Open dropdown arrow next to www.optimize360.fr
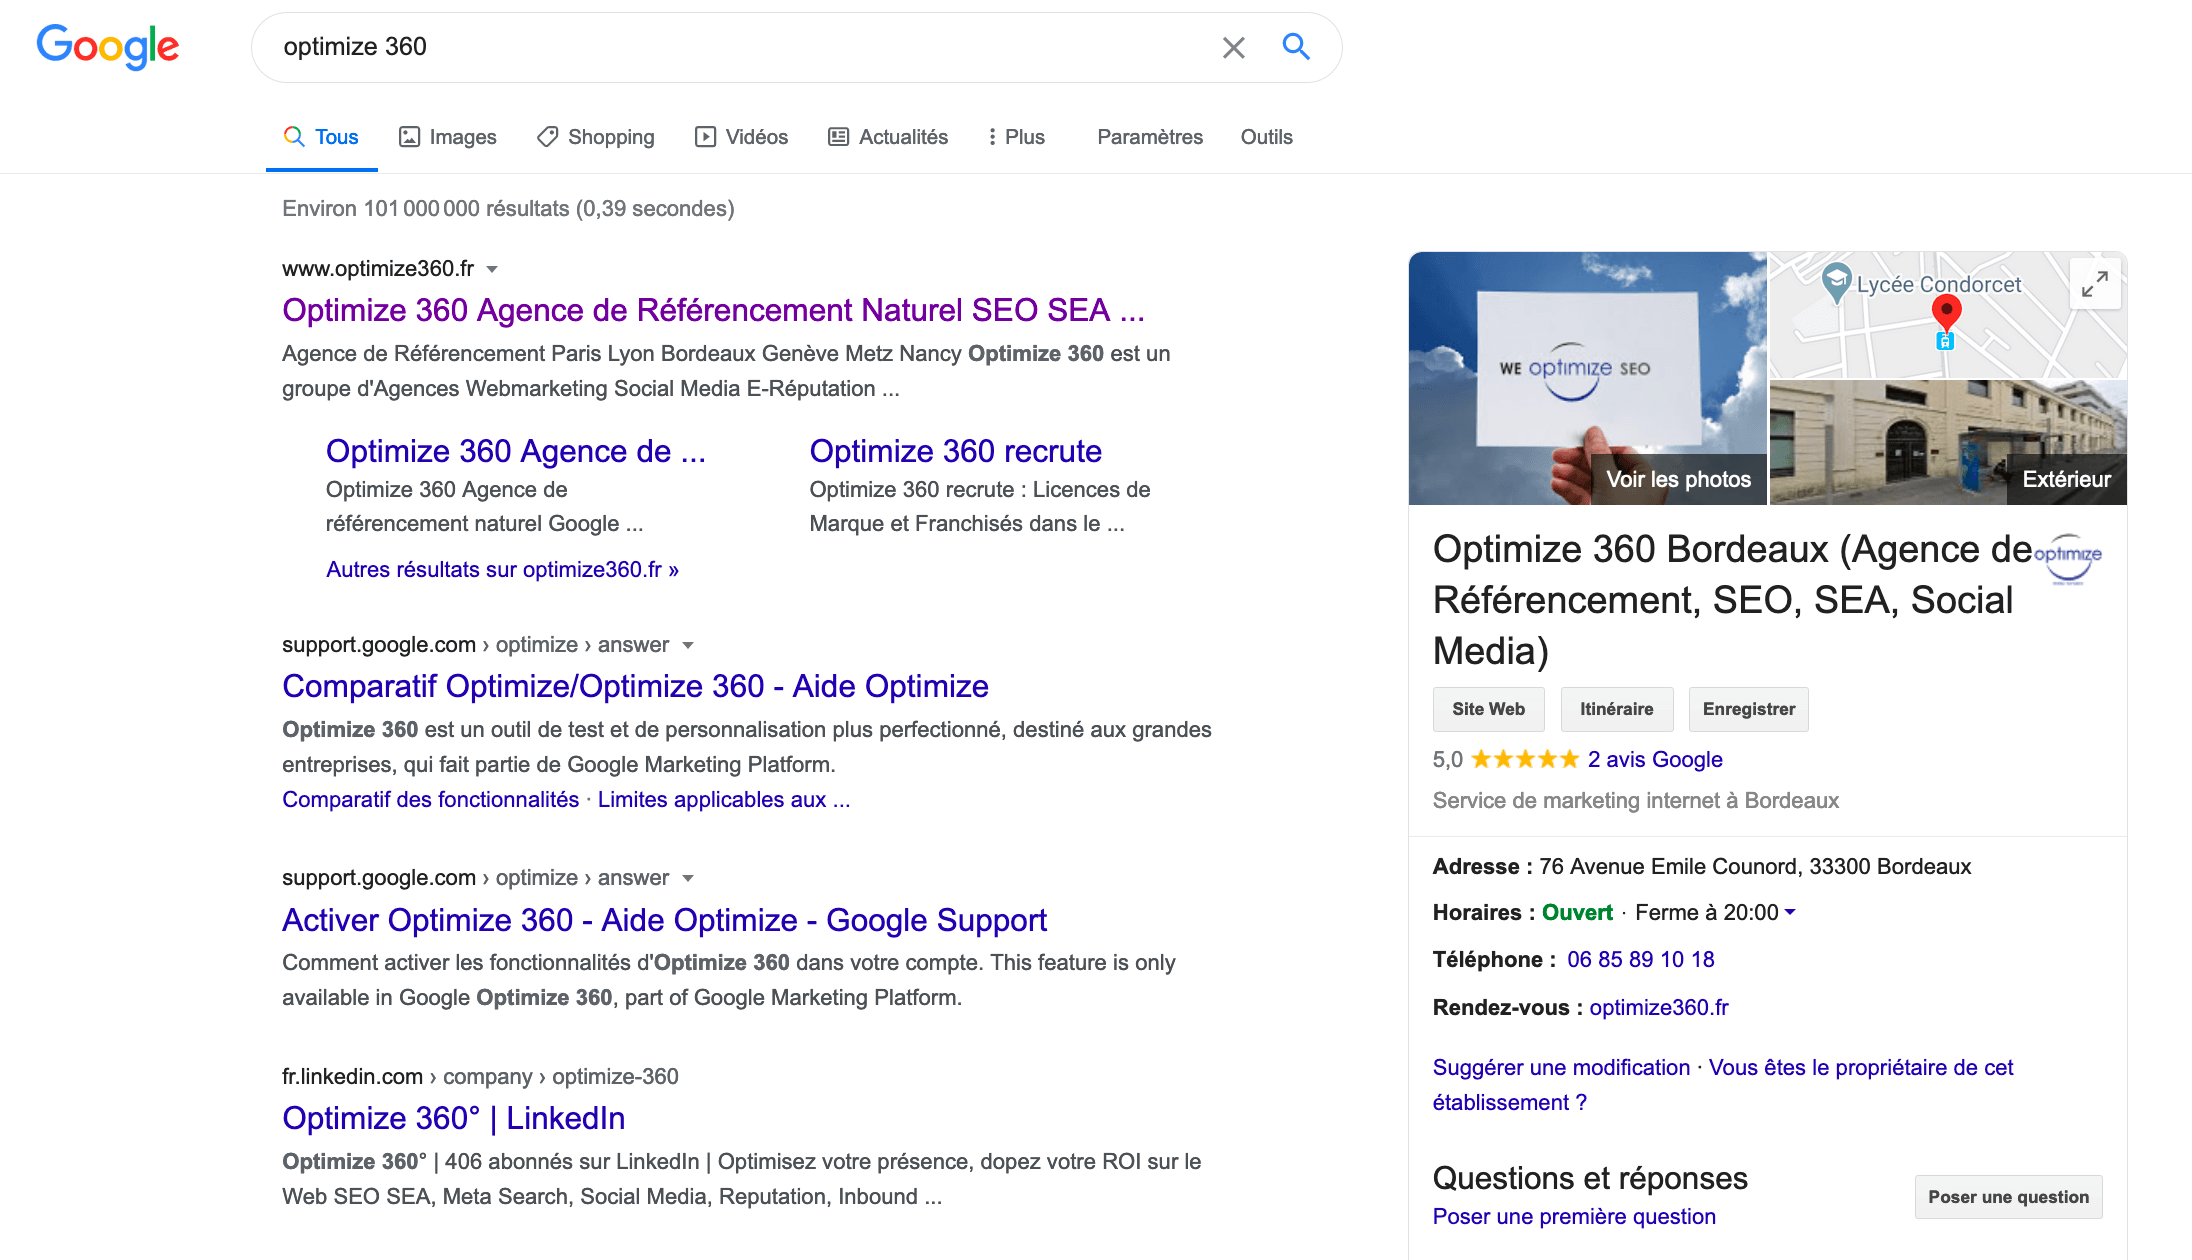Viewport: 2192px width, 1260px height. 492,269
